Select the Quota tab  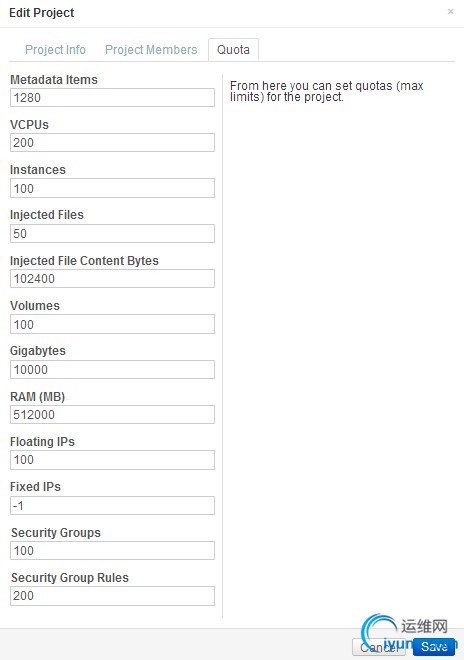(x=233, y=50)
